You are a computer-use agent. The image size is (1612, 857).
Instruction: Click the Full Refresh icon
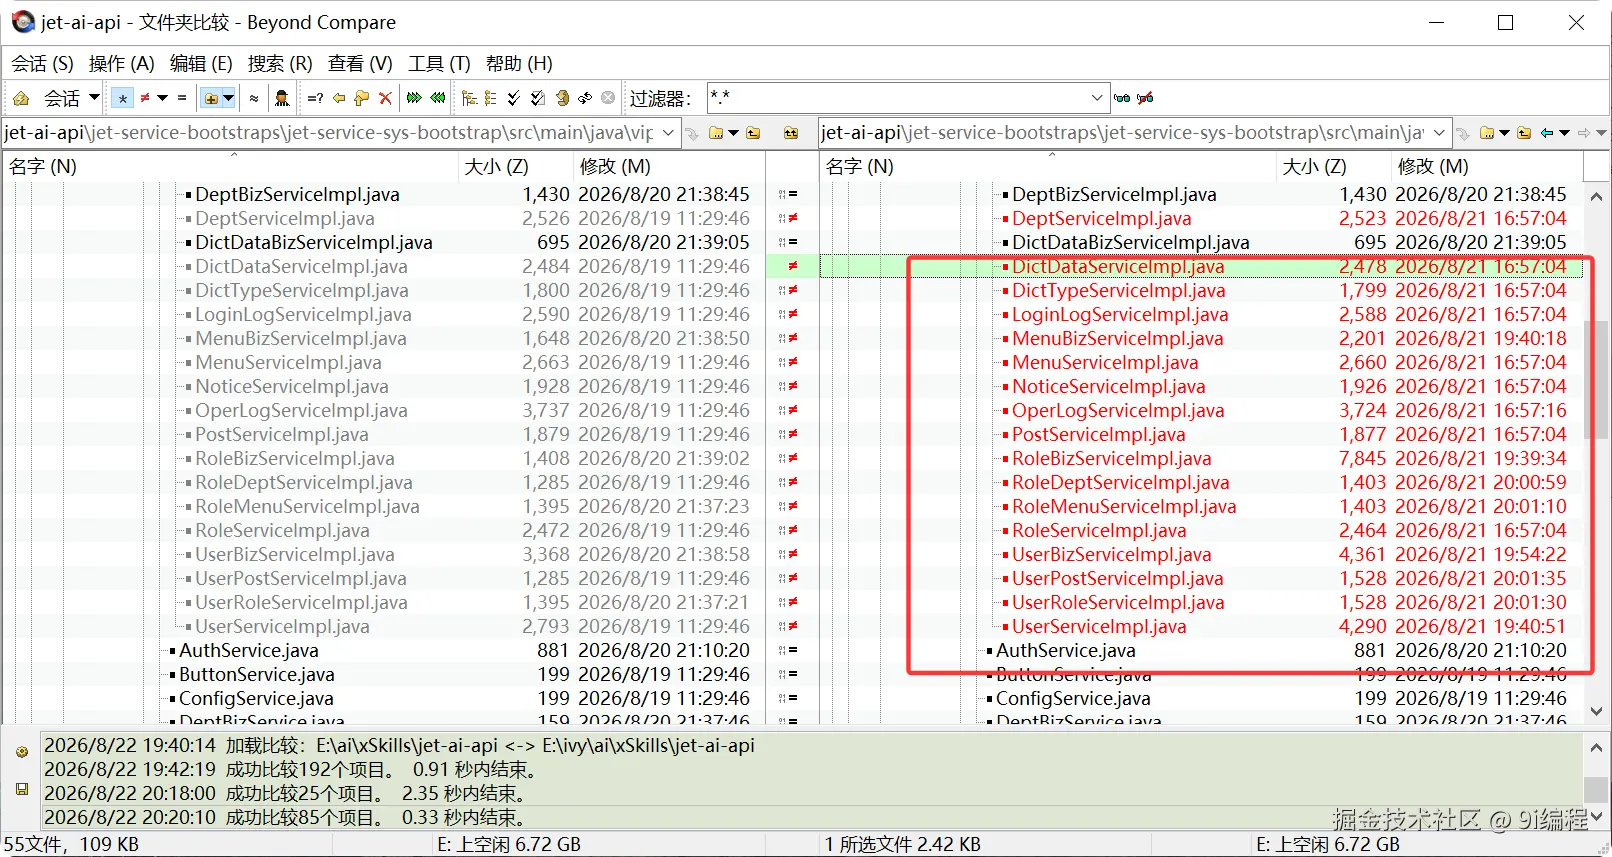562,98
